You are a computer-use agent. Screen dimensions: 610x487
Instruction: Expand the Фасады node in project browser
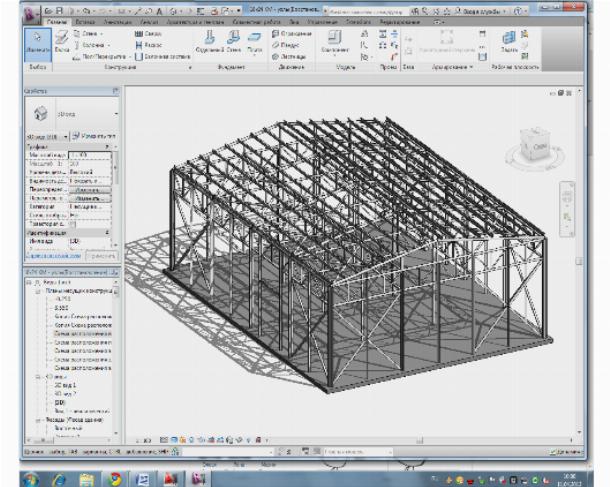click(36, 418)
